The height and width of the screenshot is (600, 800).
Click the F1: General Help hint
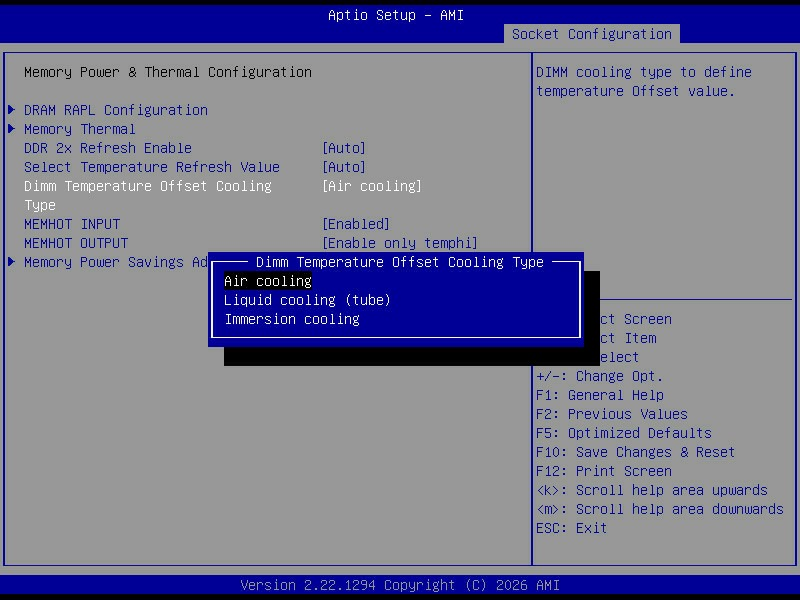(599, 395)
